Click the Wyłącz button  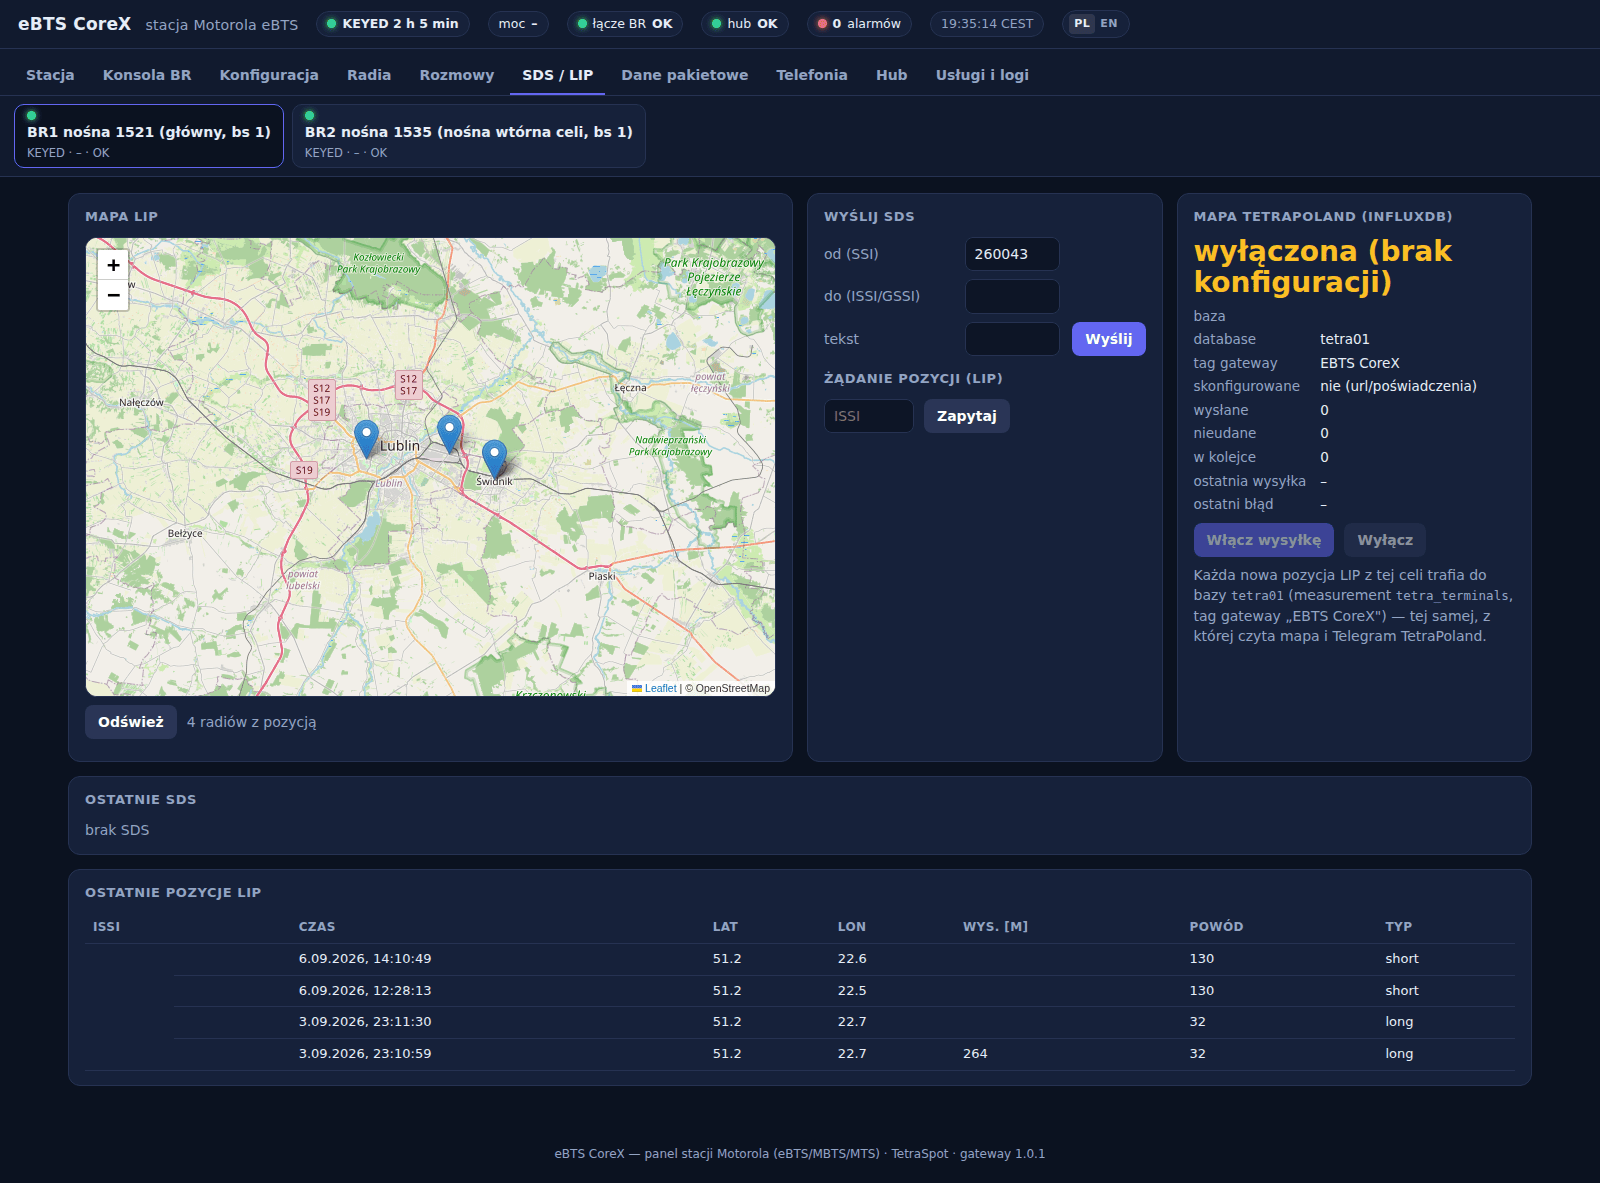[1385, 540]
